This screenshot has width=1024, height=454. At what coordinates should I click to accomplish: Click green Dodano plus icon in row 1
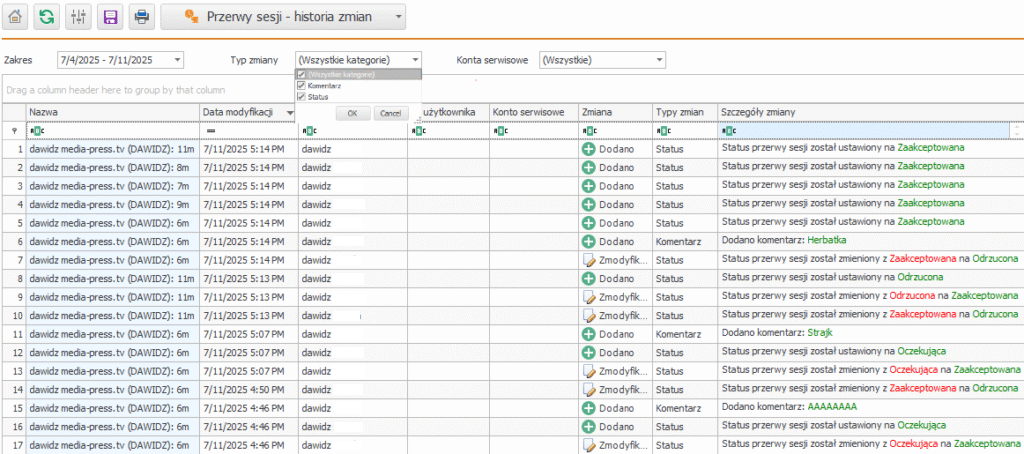coord(589,149)
